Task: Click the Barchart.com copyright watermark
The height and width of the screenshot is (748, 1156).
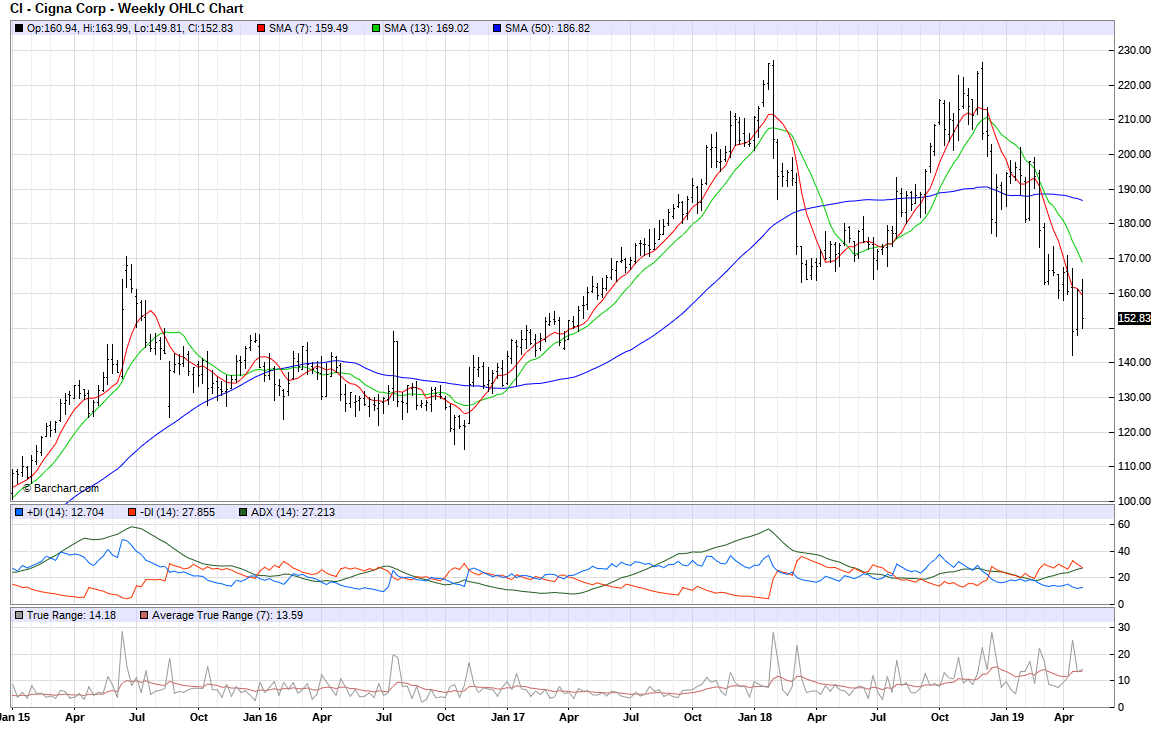Action: 60,488
